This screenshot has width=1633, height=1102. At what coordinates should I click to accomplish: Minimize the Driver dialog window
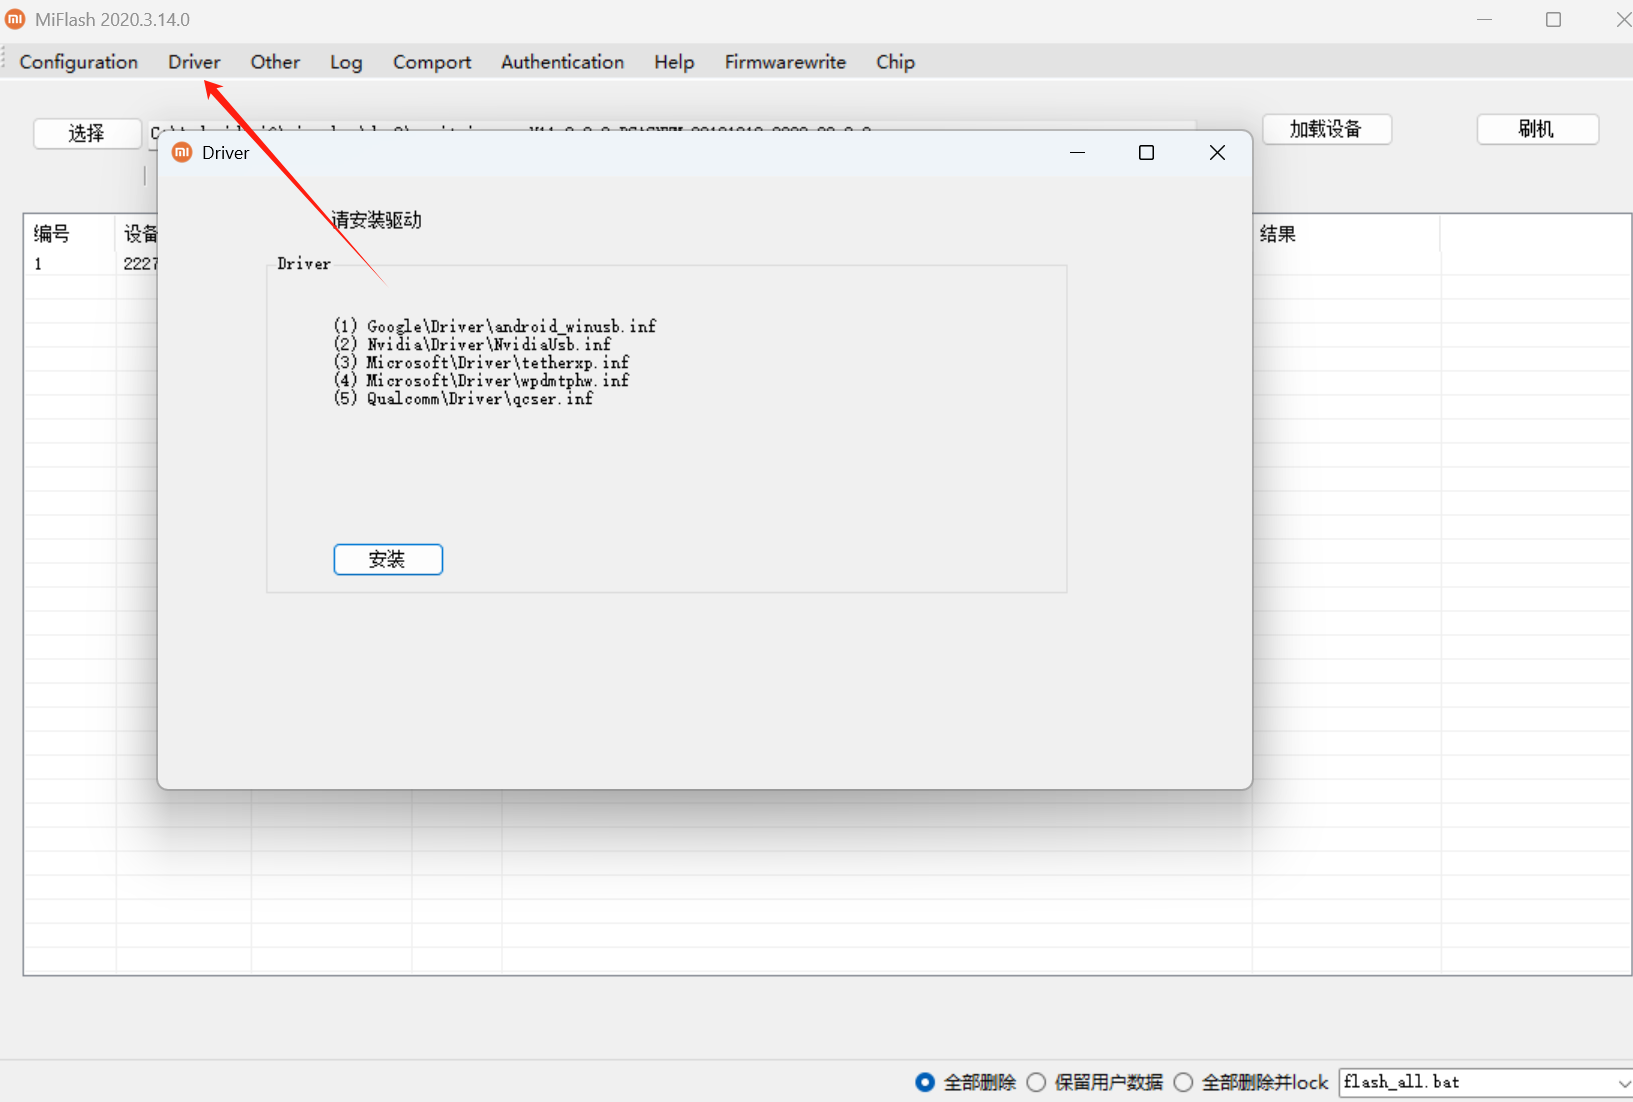pos(1077,152)
